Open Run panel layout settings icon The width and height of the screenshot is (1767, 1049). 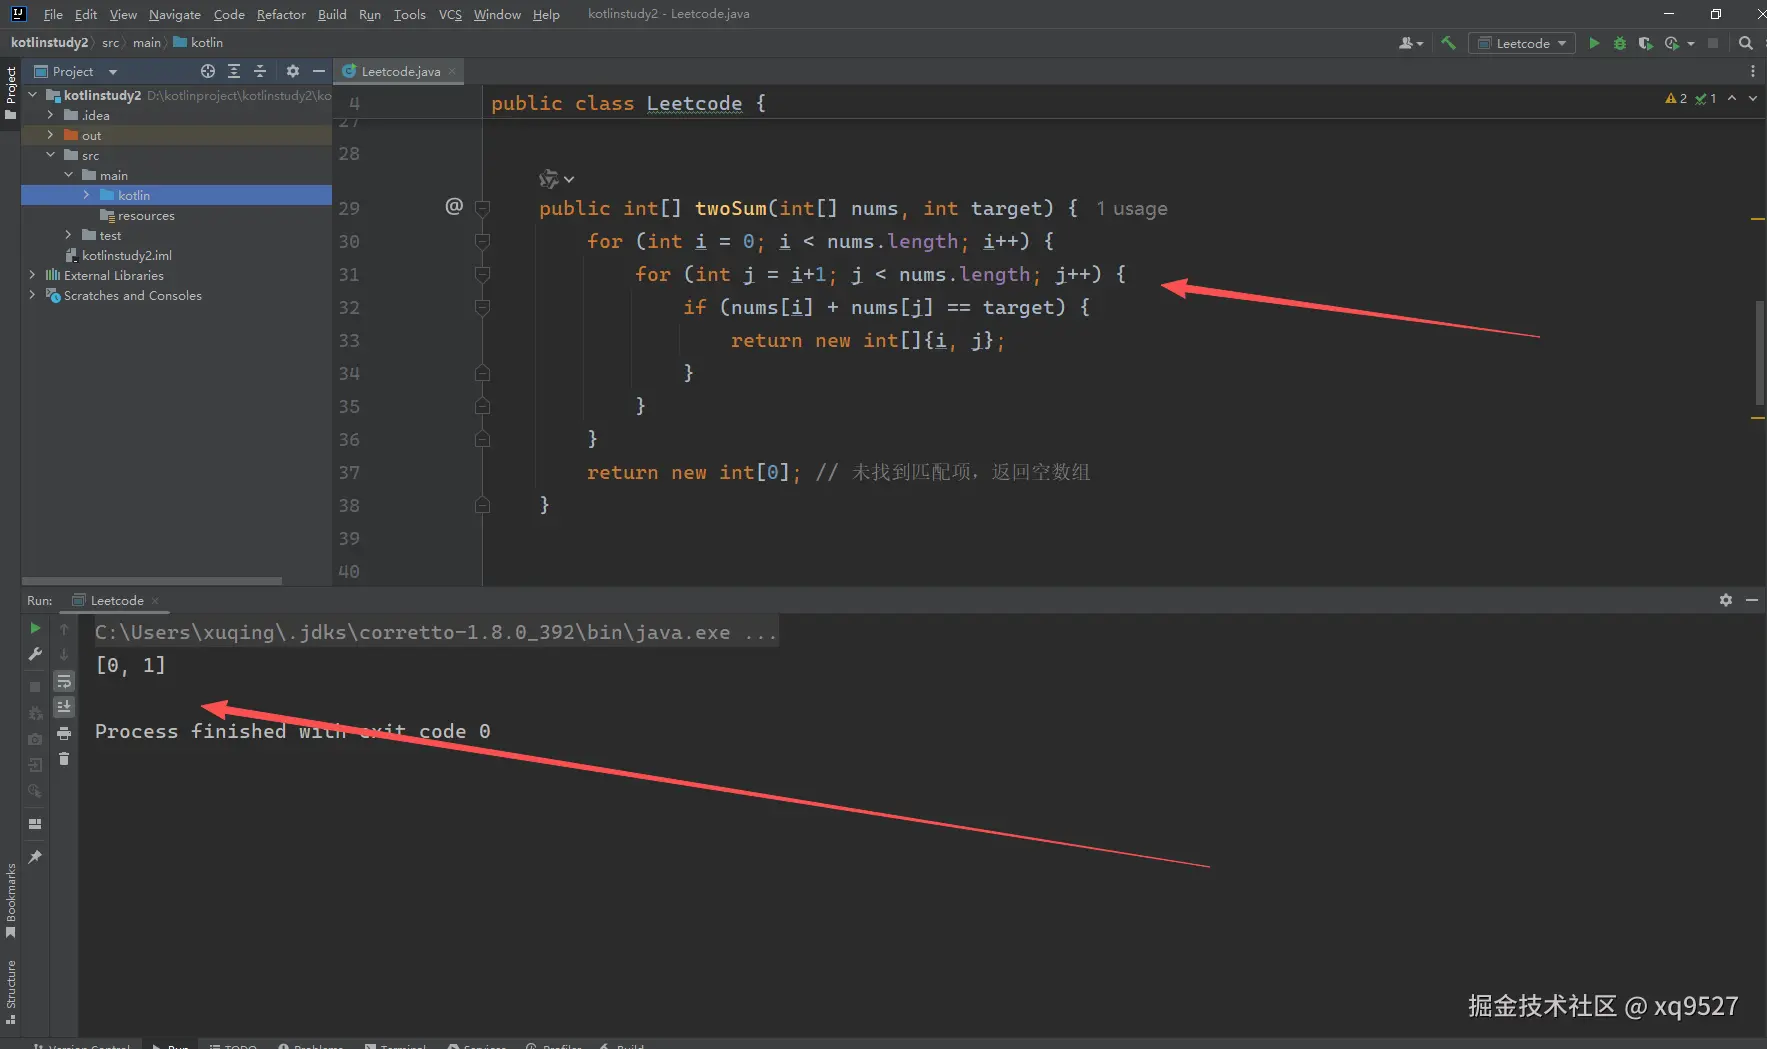pyautogui.click(x=35, y=824)
